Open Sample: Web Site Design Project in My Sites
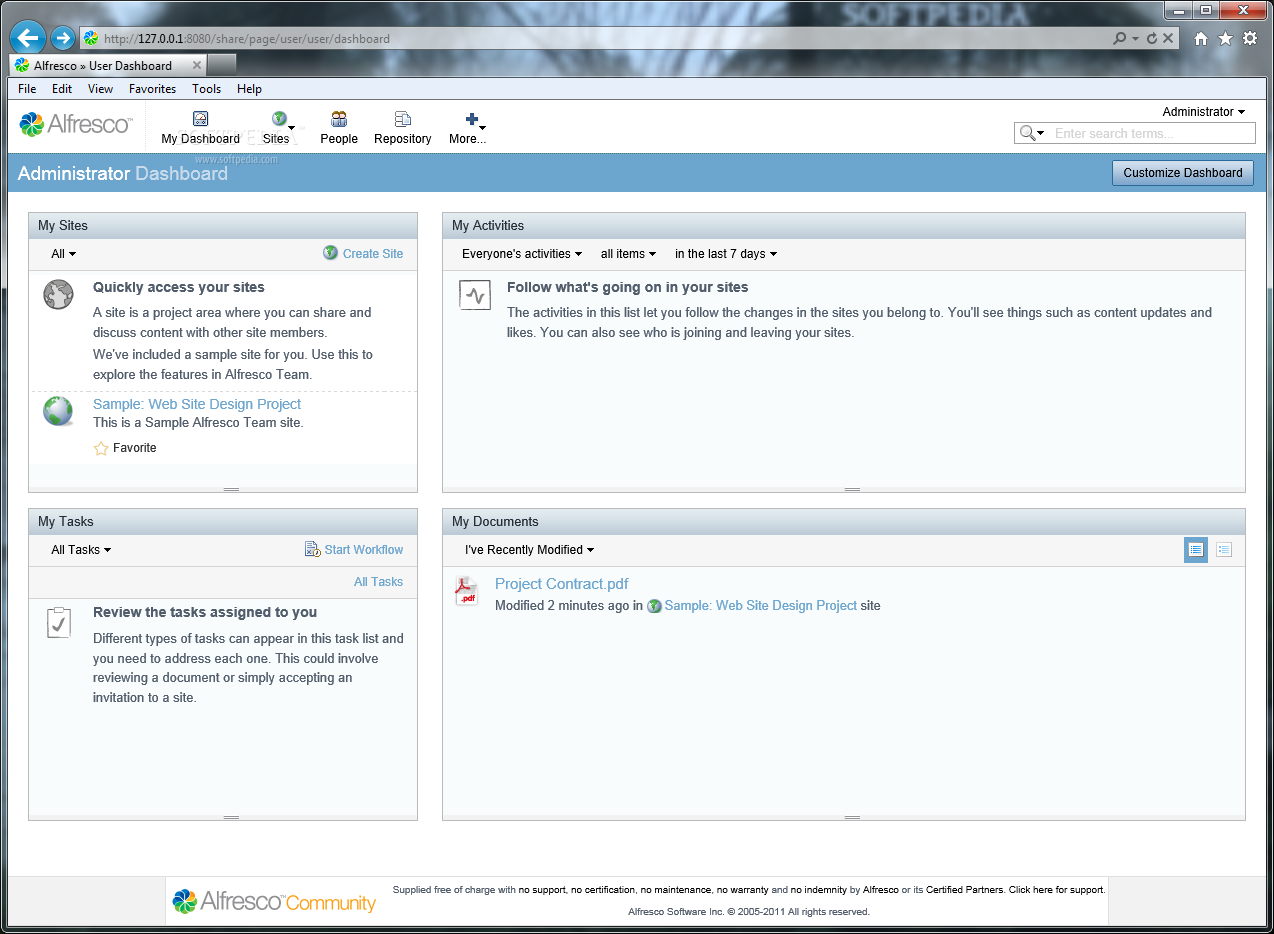Viewport: 1274px width, 934px height. tap(197, 404)
